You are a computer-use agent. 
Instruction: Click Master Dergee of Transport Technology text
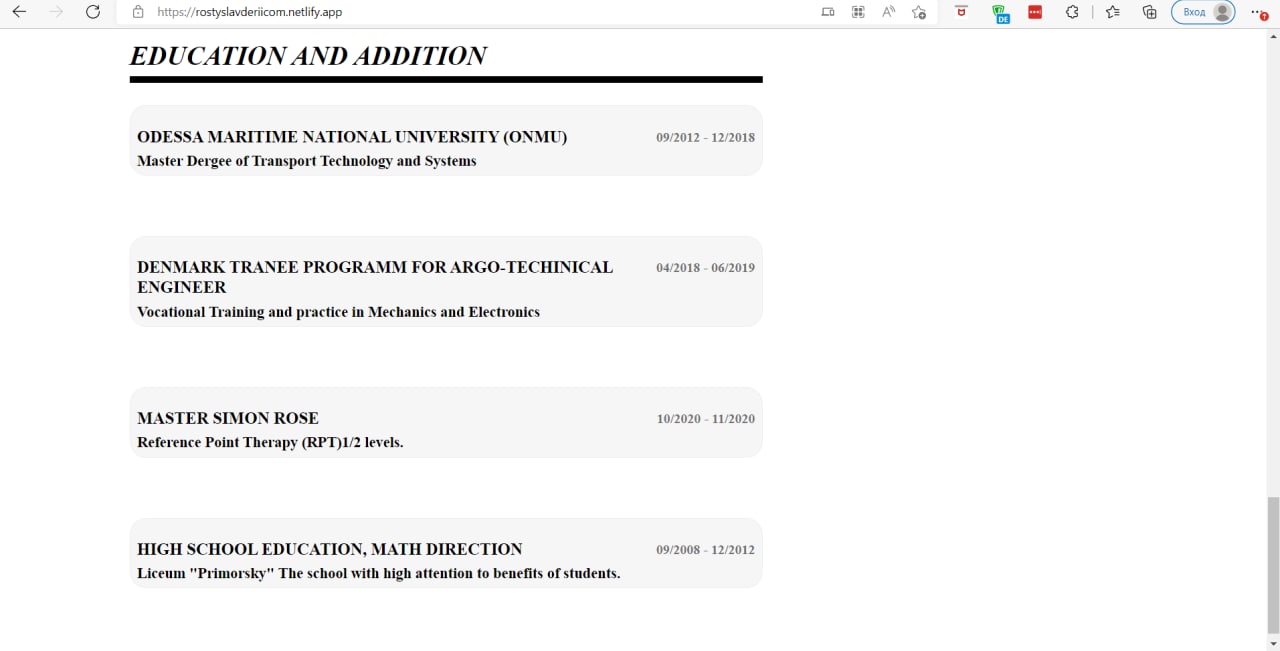click(307, 161)
